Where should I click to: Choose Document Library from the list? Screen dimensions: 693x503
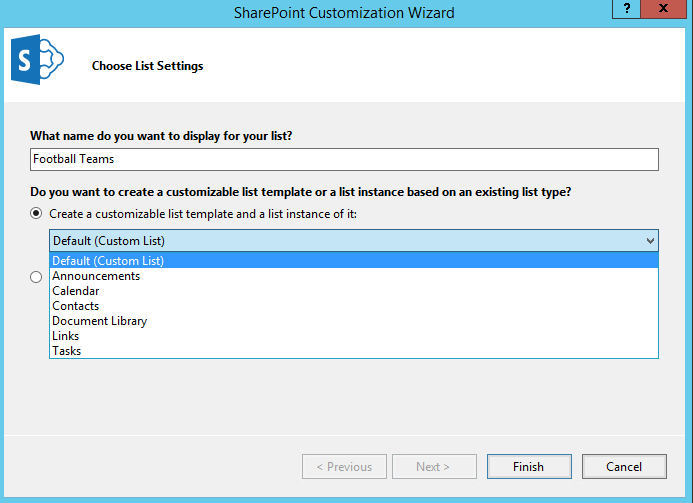click(354, 321)
